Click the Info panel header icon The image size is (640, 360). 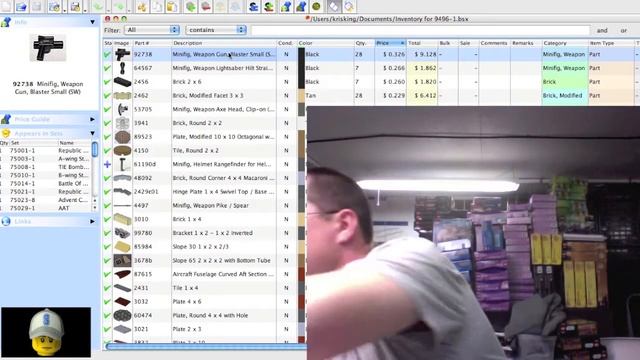pyautogui.click(x=6, y=22)
